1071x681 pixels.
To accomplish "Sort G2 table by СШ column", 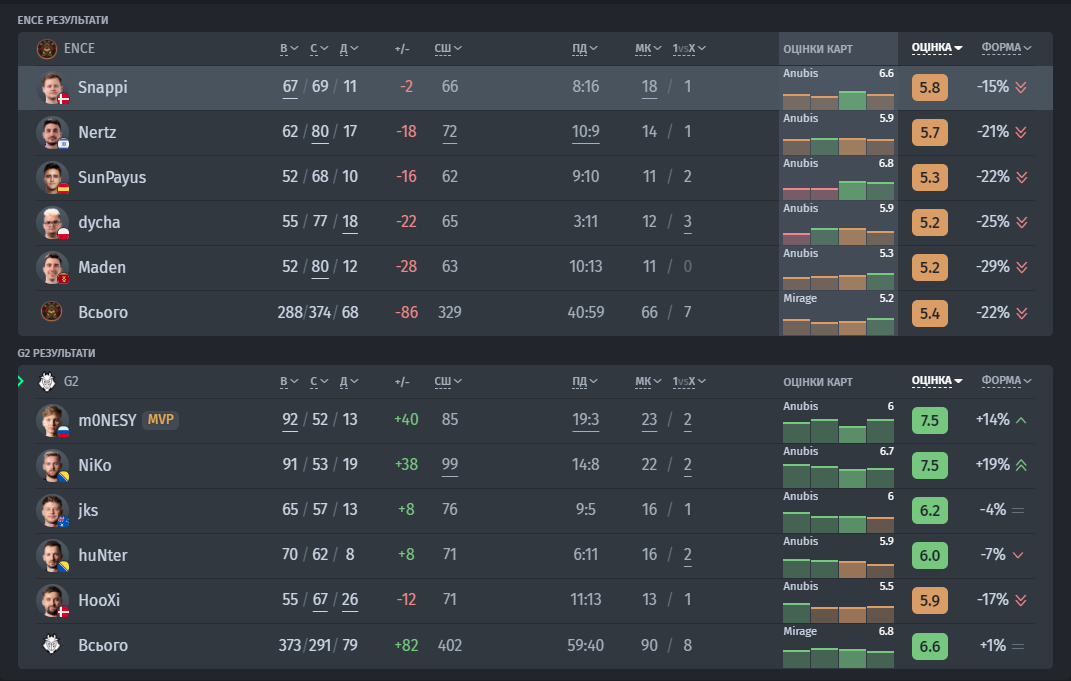I will pos(448,382).
